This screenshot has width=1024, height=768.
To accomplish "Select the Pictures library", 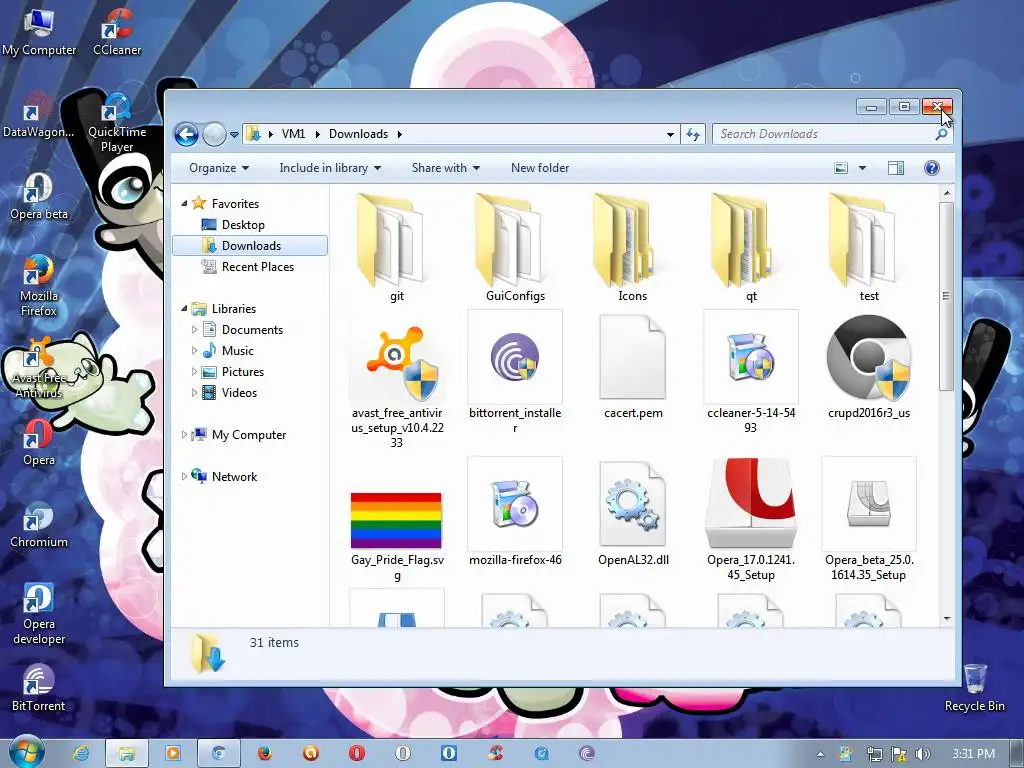I will point(233,372).
